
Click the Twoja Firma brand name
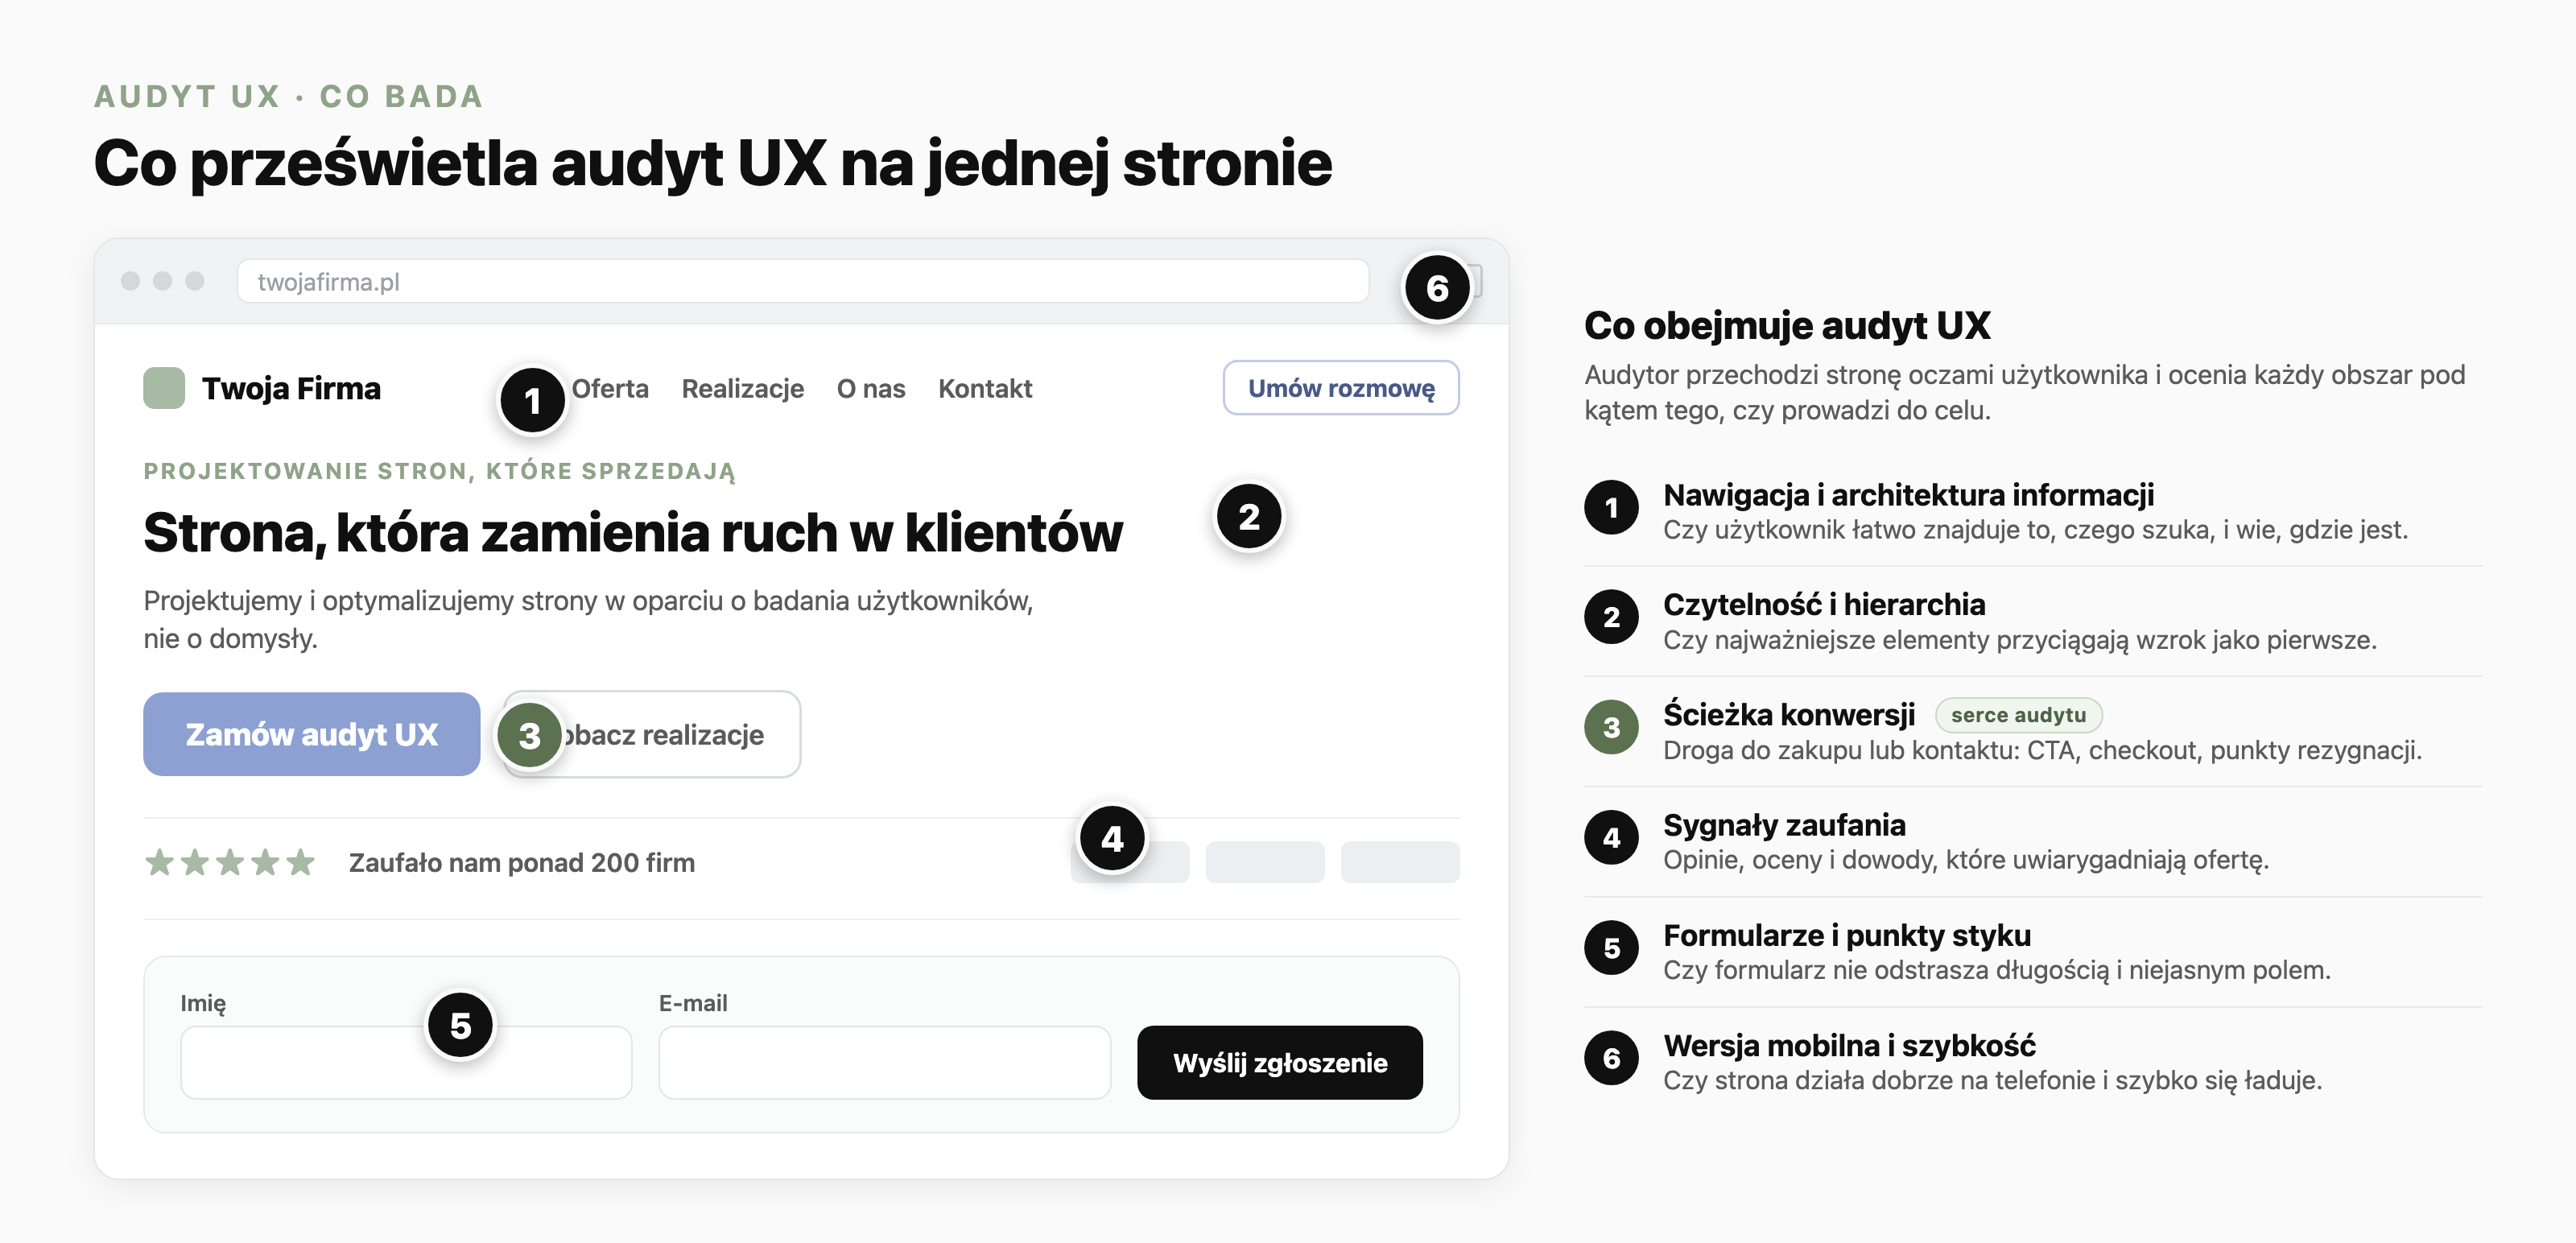pos(291,388)
